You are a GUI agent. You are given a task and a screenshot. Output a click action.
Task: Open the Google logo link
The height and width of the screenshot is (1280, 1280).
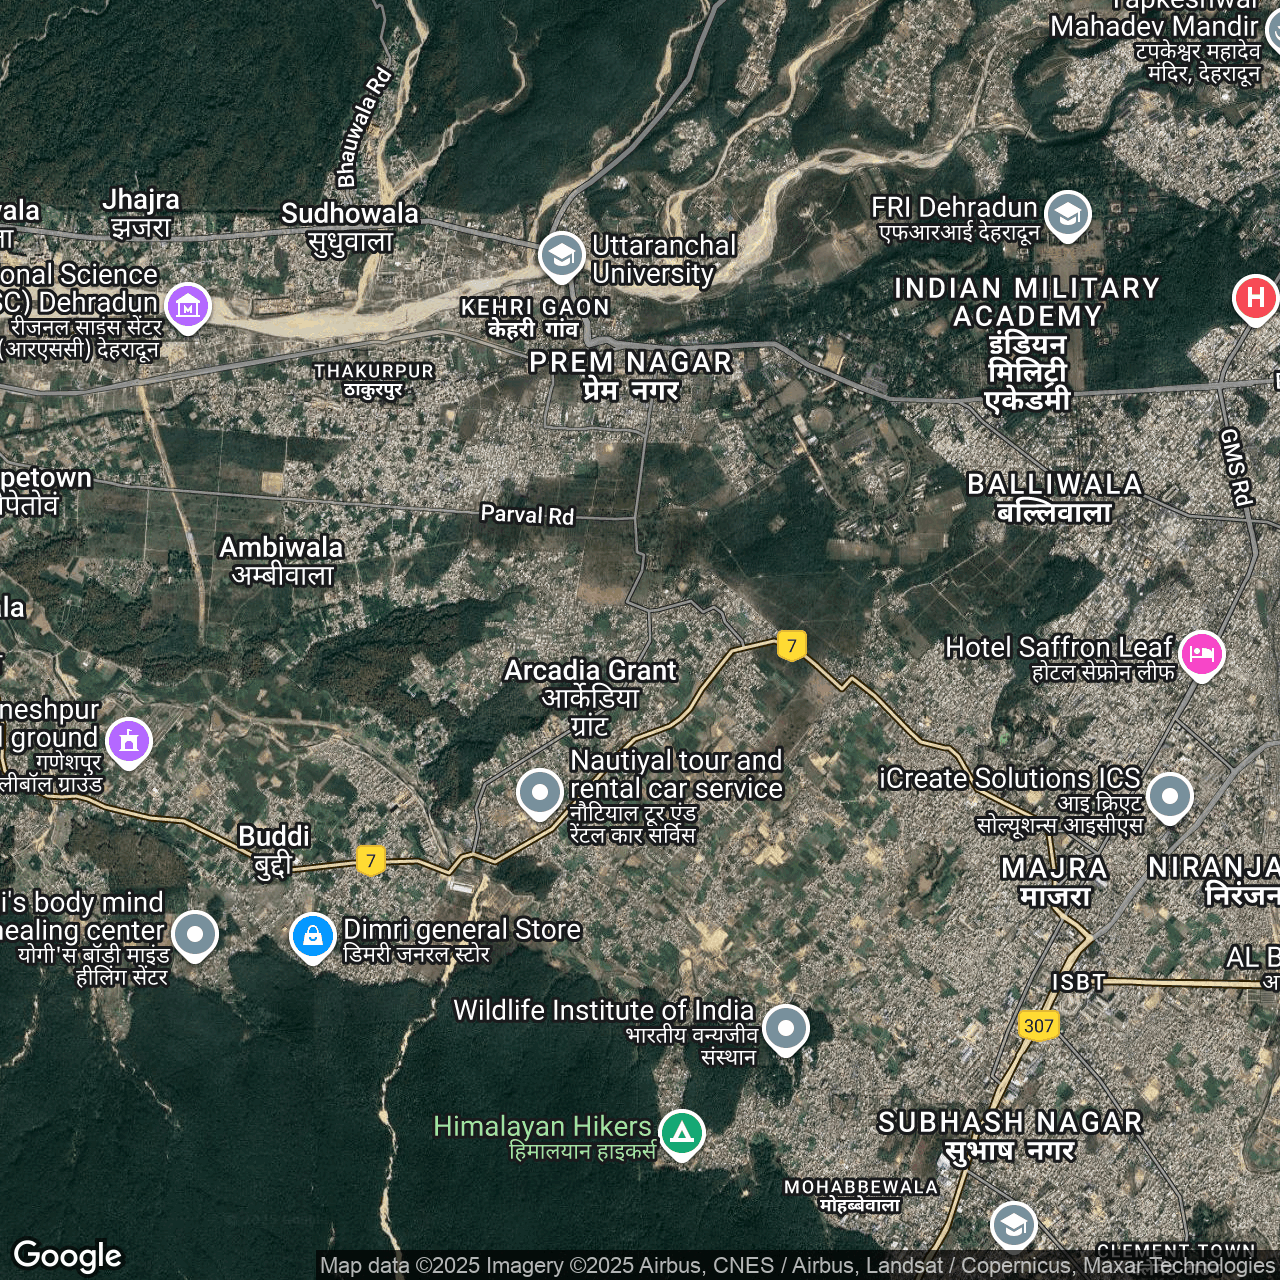click(68, 1255)
